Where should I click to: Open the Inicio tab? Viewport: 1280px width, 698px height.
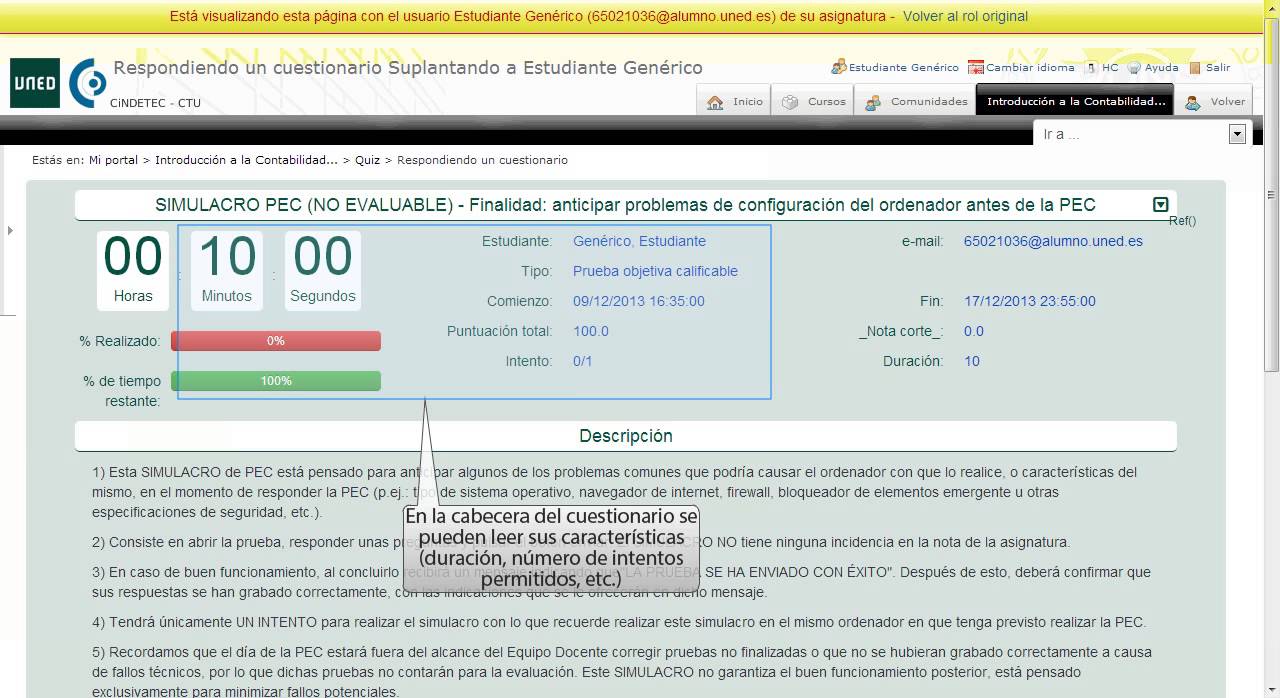pyautogui.click(x=734, y=101)
